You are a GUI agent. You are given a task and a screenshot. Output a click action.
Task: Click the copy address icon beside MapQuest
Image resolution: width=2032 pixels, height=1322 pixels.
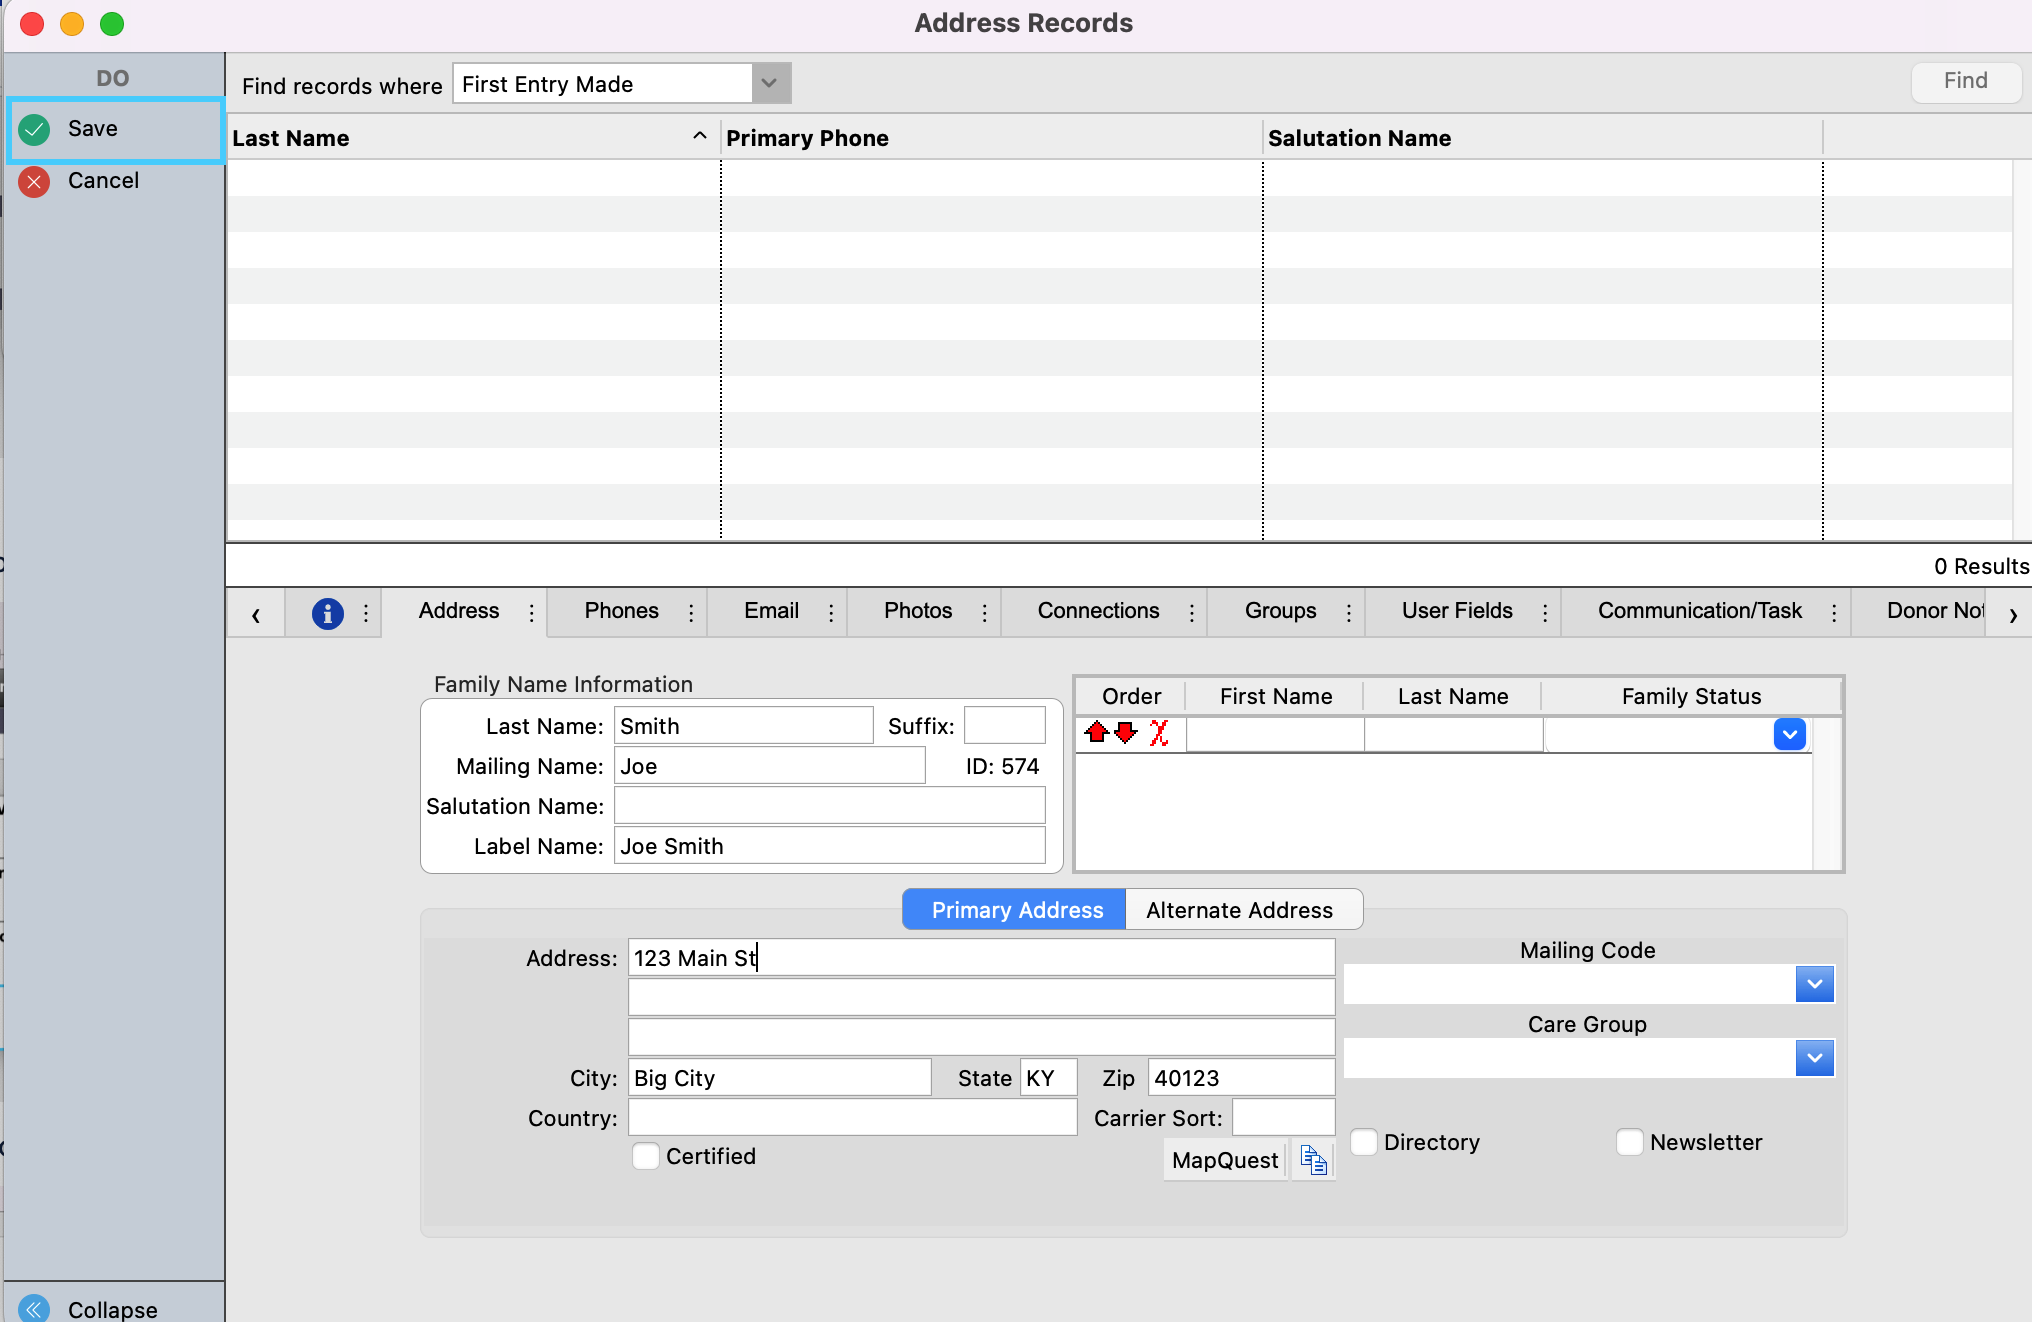(x=1313, y=1160)
